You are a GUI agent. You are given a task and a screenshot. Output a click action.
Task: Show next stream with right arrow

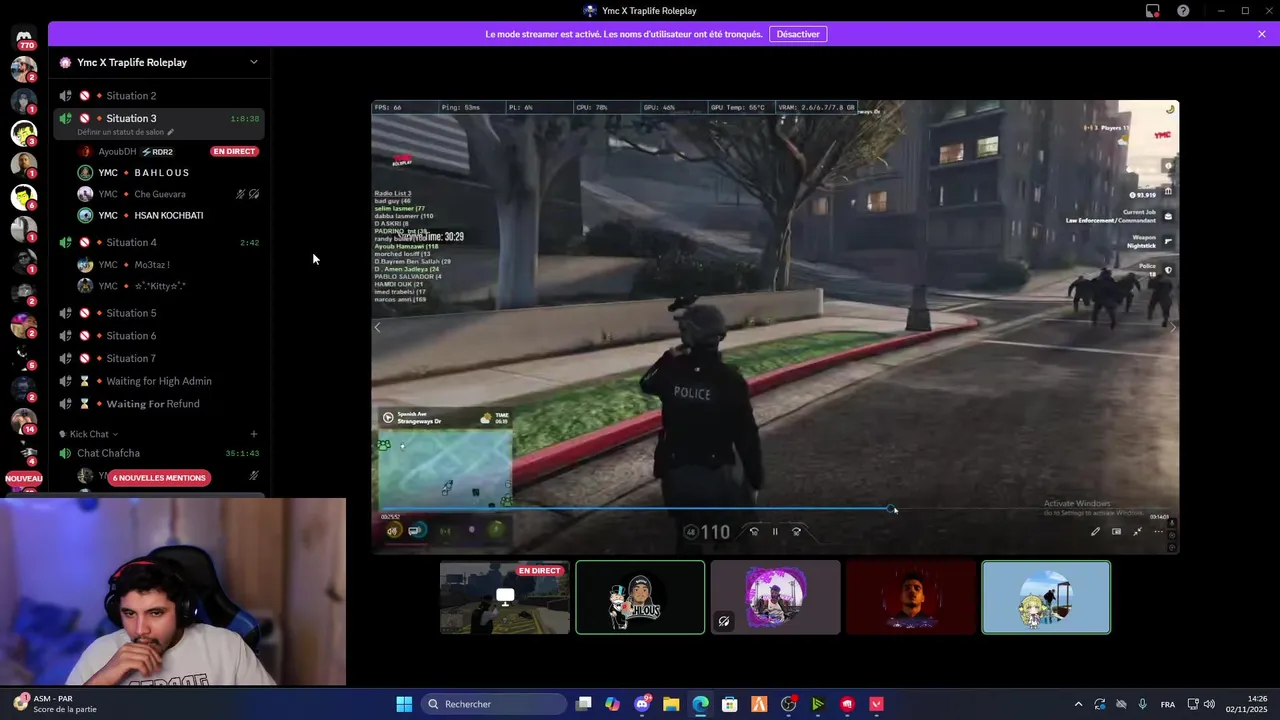pyautogui.click(x=1172, y=327)
